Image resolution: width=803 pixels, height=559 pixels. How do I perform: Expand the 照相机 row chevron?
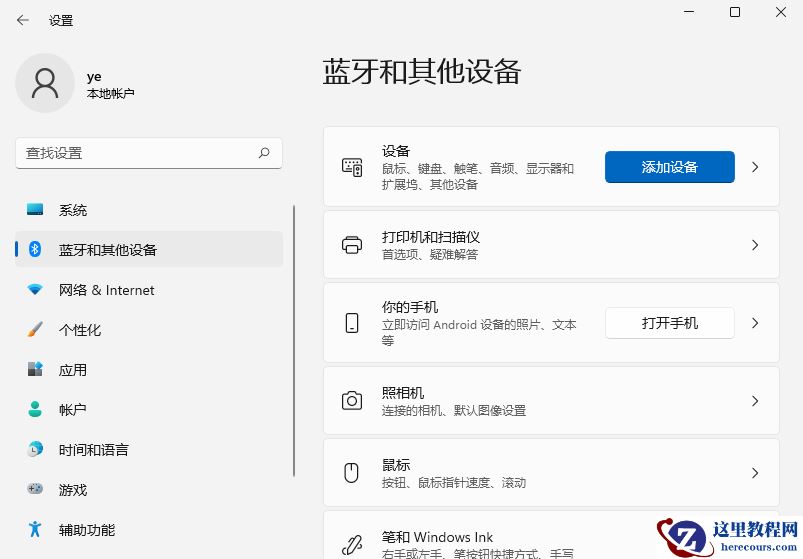pyautogui.click(x=755, y=401)
